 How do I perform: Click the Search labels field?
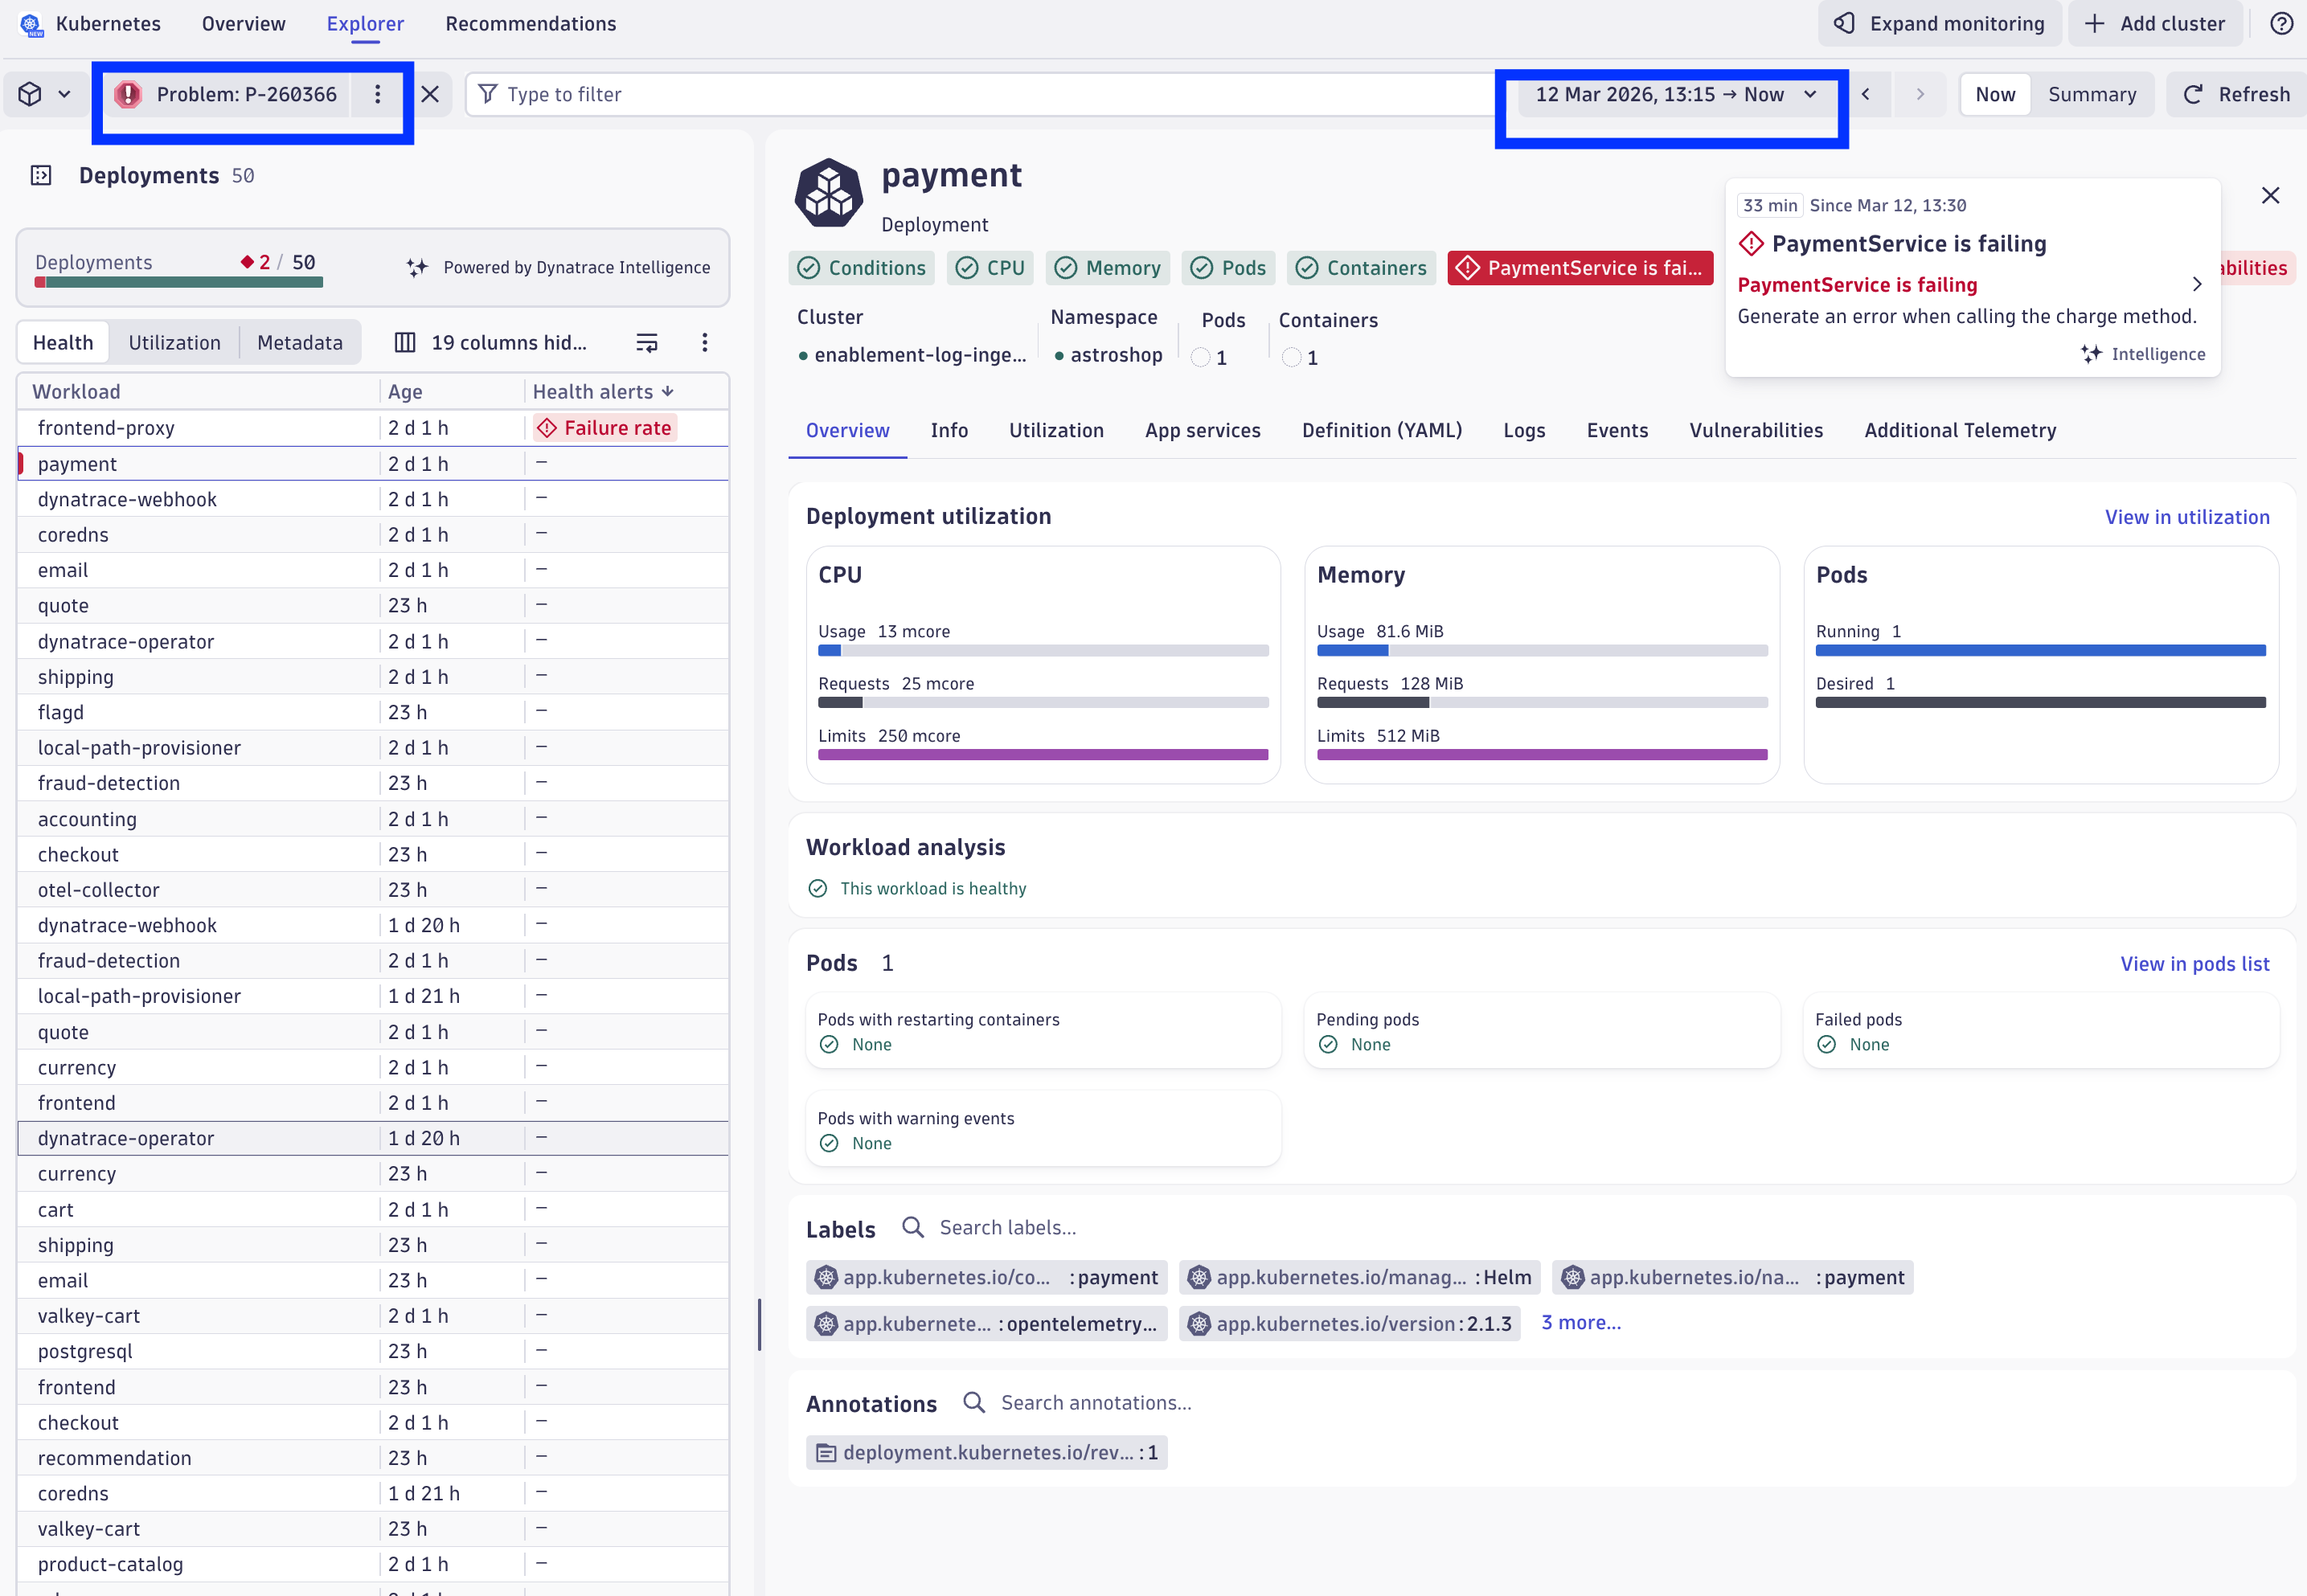coord(1008,1228)
